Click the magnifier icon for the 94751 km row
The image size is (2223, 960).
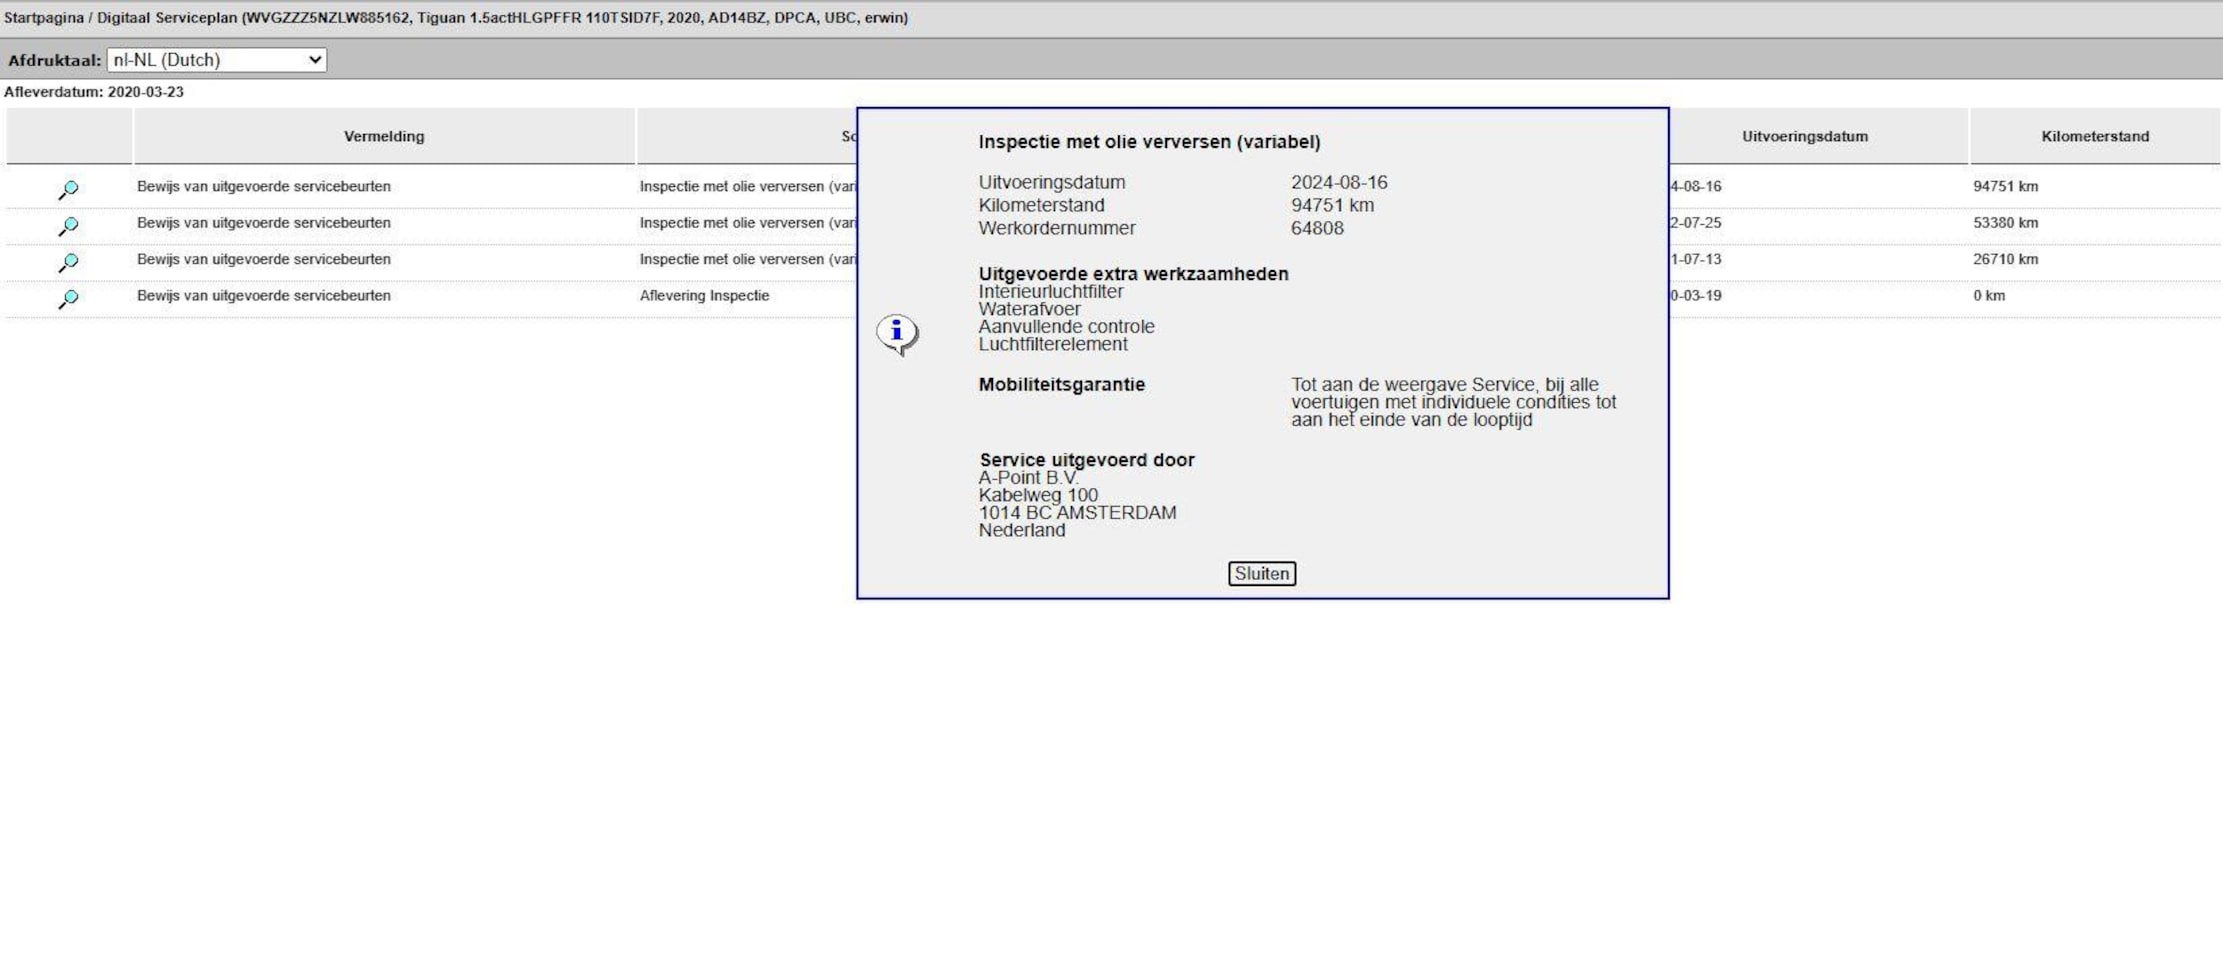tap(68, 189)
